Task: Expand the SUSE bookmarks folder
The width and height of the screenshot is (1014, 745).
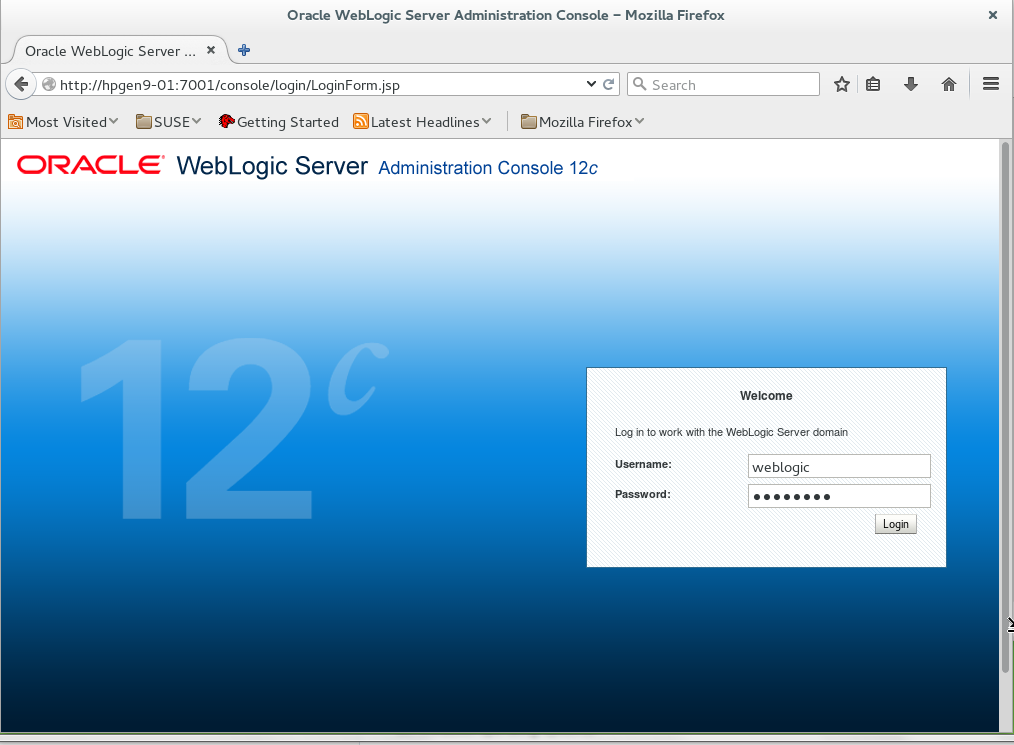Action: [x=168, y=121]
